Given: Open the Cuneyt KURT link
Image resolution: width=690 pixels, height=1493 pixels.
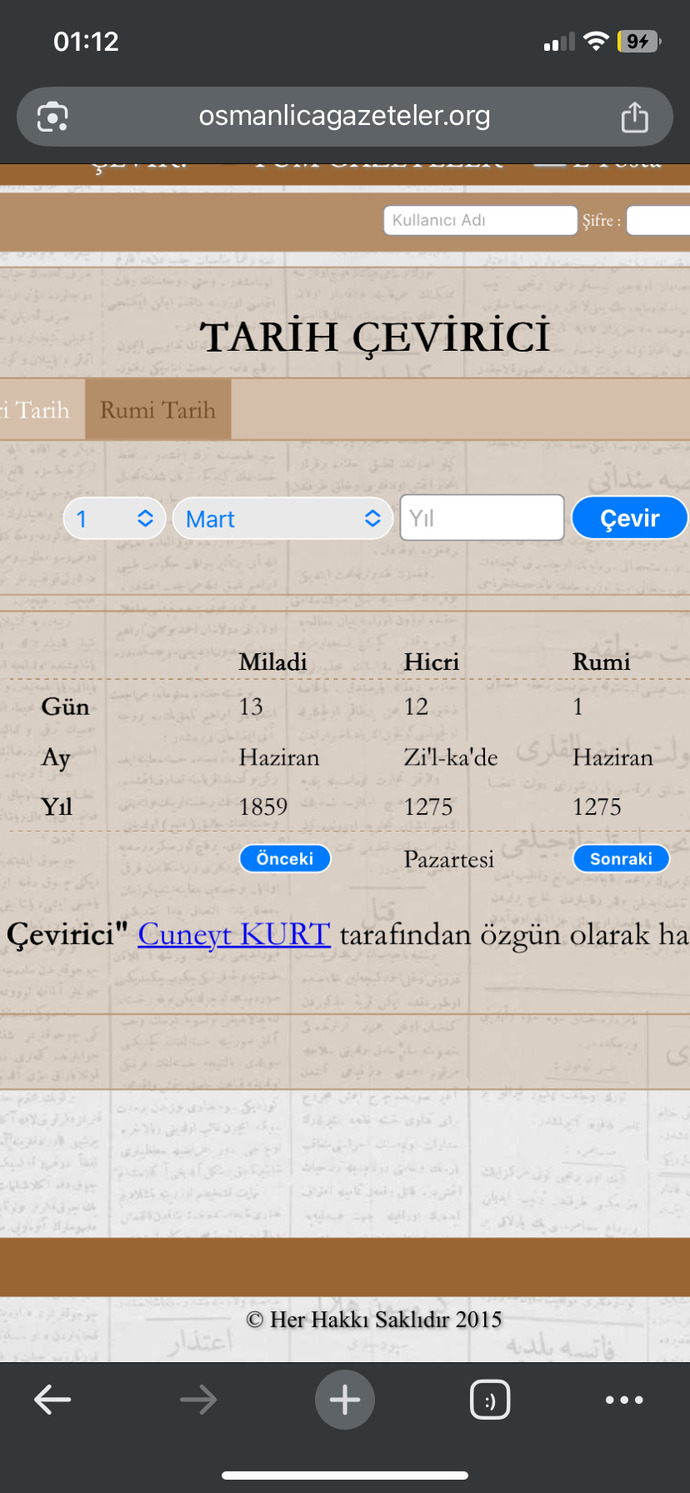Looking at the screenshot, I should tap(234, 933).
